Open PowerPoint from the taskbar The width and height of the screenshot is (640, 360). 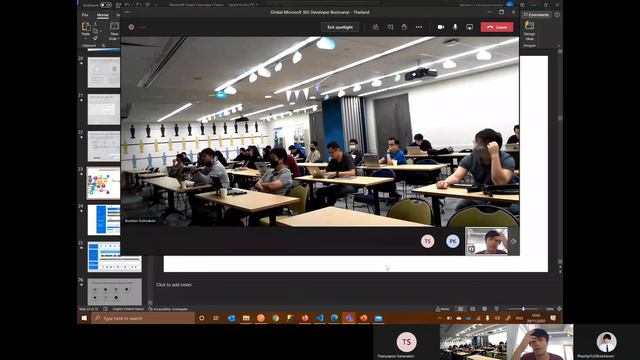coord(364,318)
